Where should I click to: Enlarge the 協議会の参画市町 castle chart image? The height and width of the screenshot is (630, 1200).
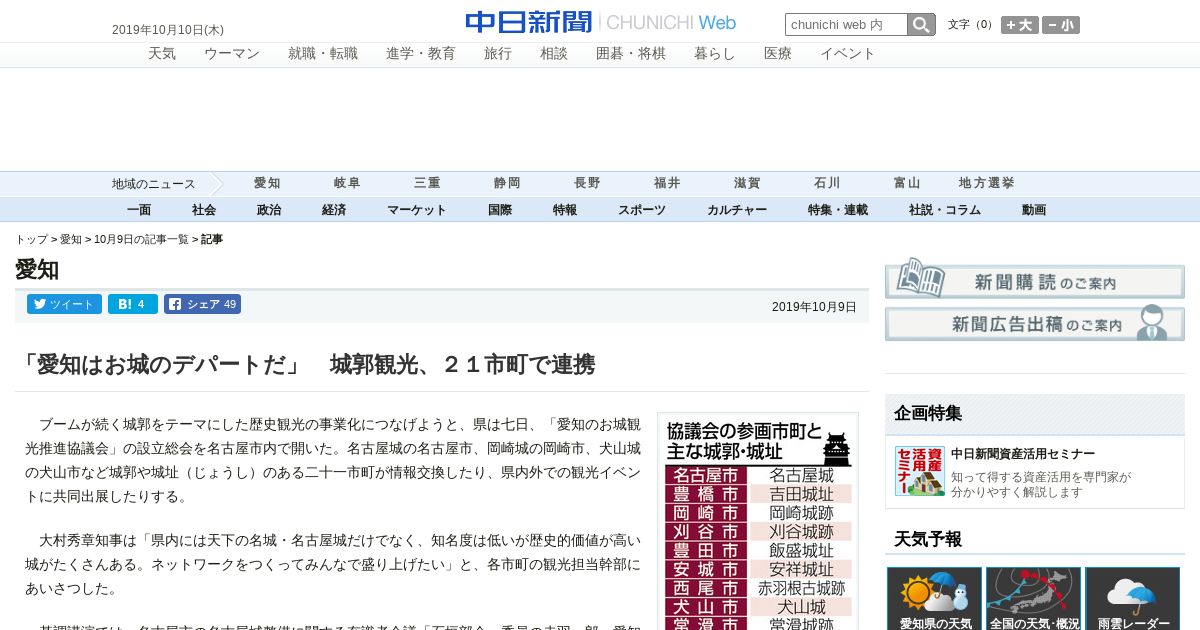[x=758, y=521]
